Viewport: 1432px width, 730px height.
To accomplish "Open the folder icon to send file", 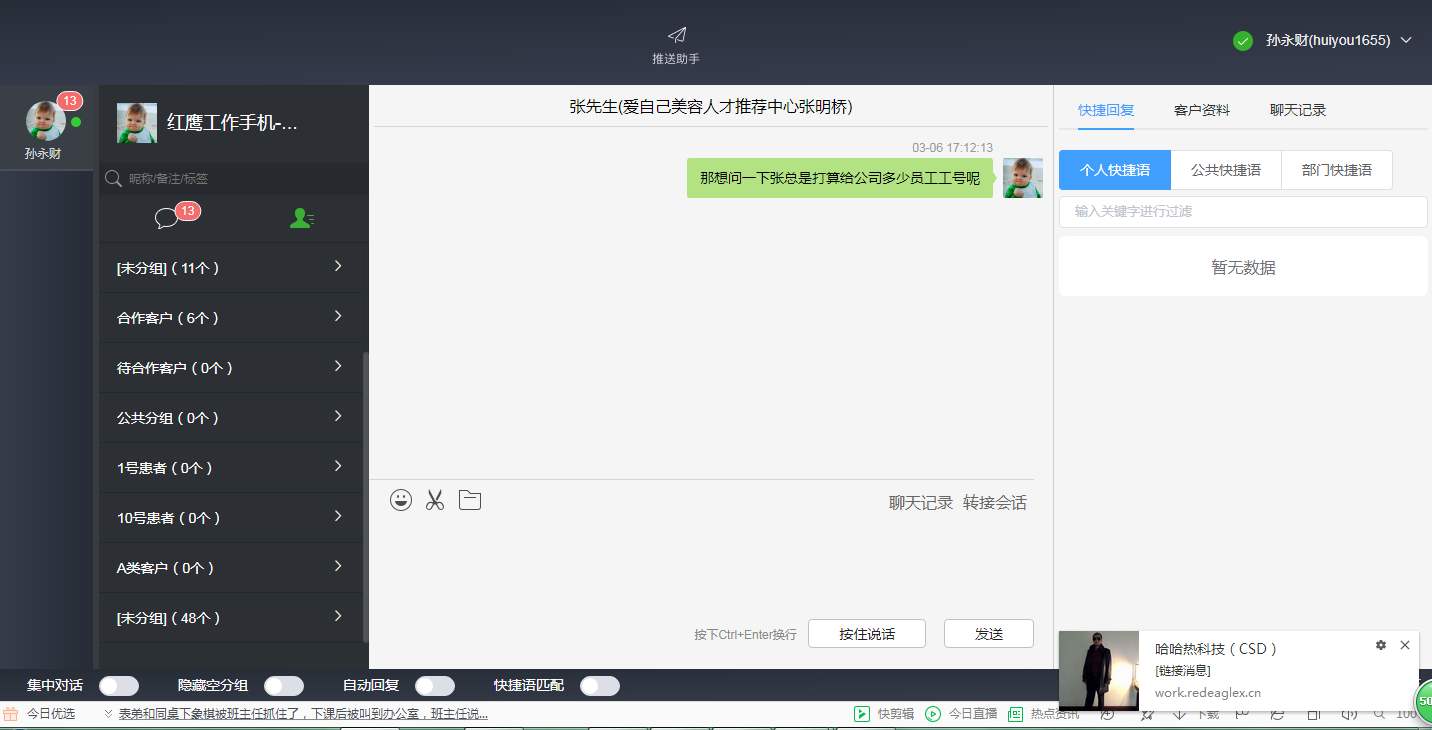I will pos(470,500).
